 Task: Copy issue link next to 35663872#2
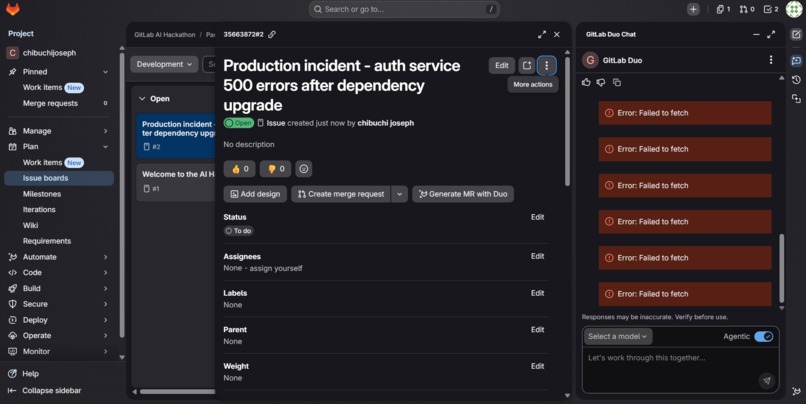click(272, 34)
